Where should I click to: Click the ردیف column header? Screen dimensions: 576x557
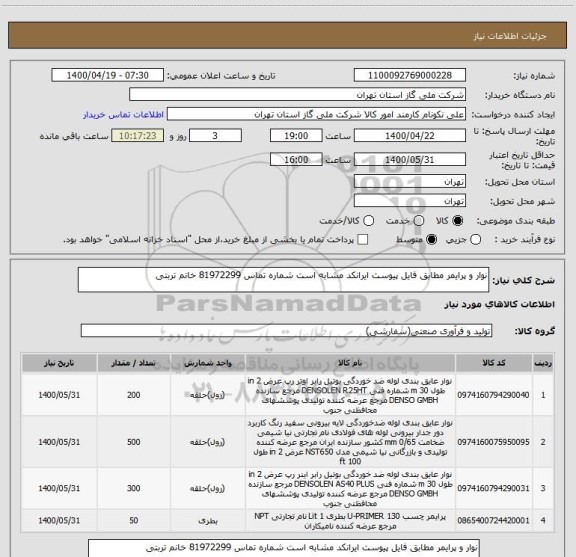coord(543,363)
